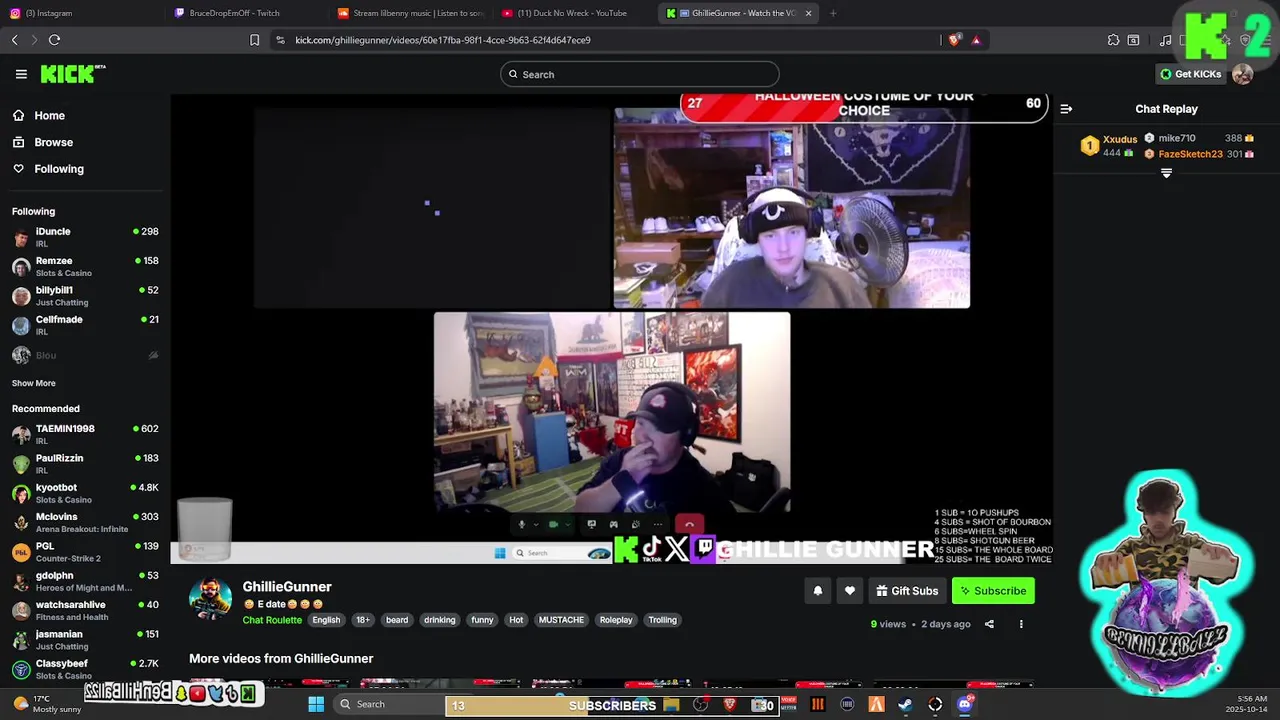Click the Hot tag
The image size is (1280, 720).
tap(516, 620)
